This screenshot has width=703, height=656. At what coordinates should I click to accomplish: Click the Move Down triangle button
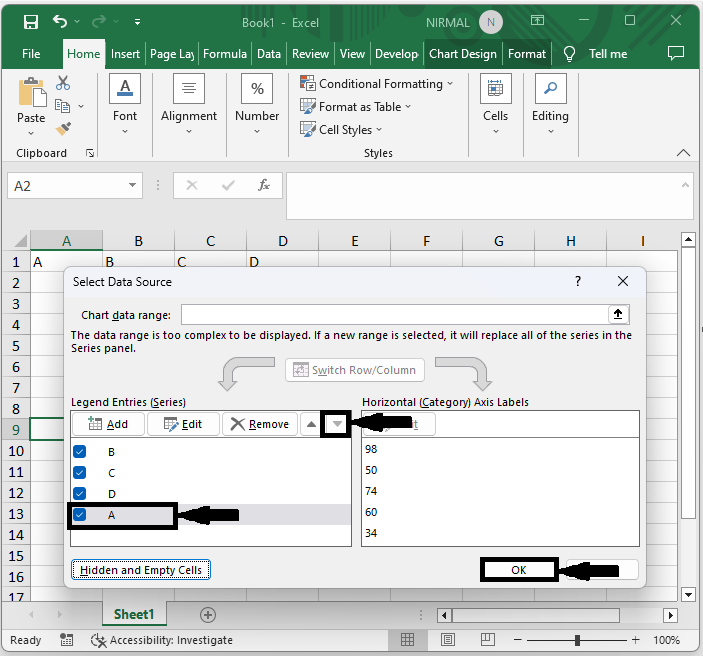coord(337,424)
